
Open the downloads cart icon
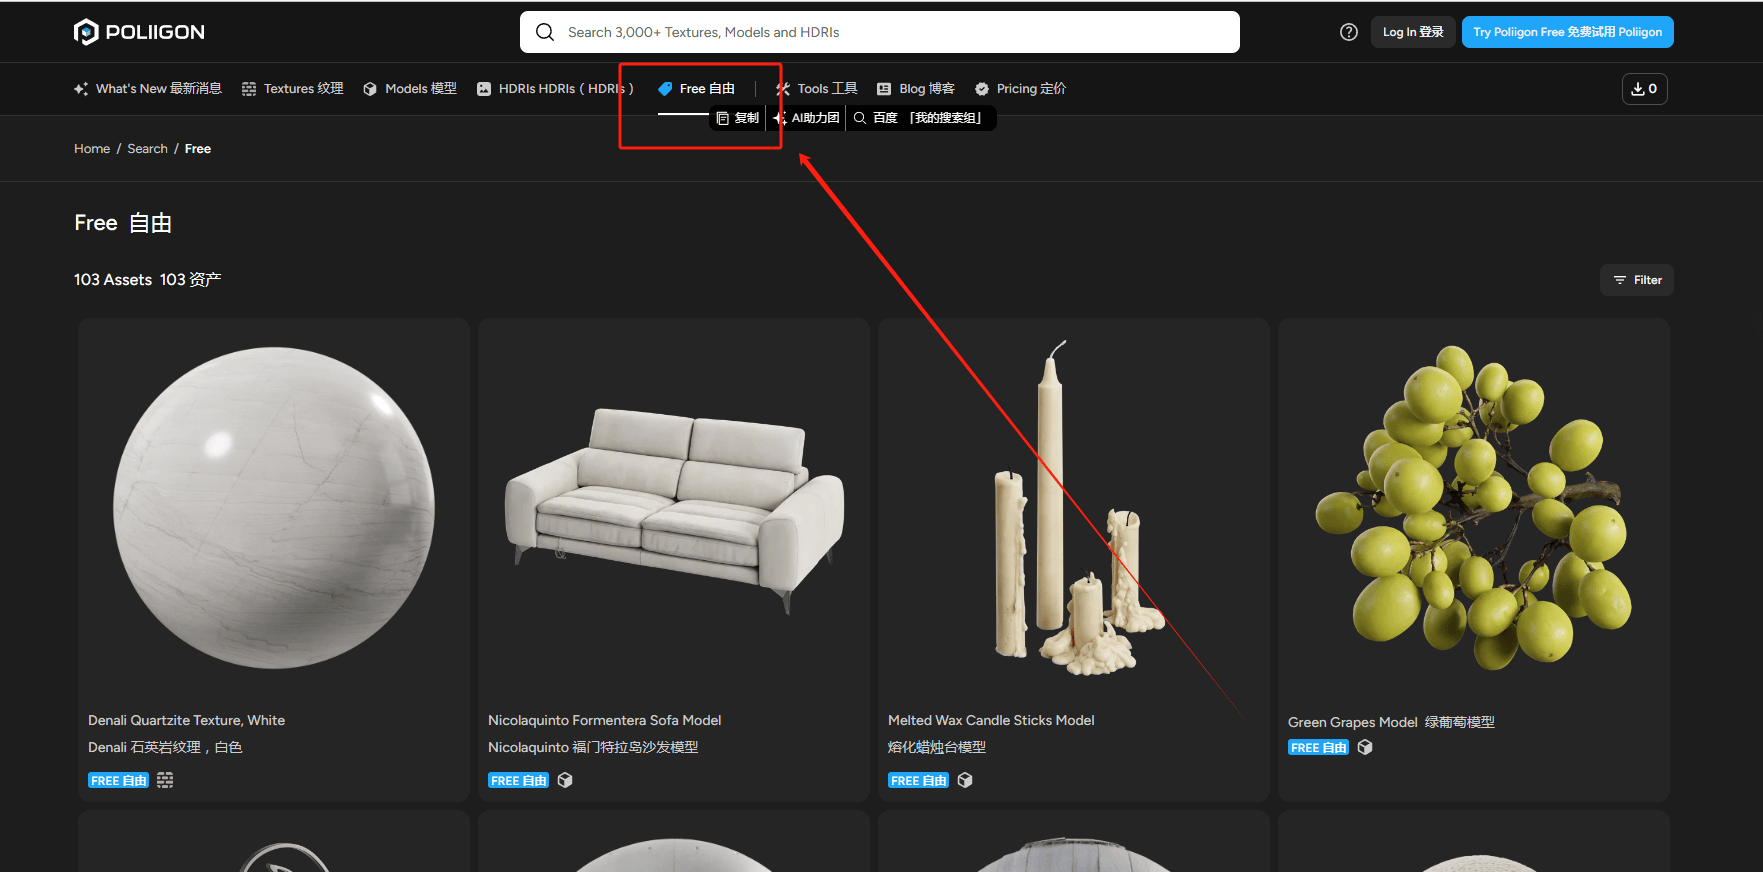(1644, 89)
